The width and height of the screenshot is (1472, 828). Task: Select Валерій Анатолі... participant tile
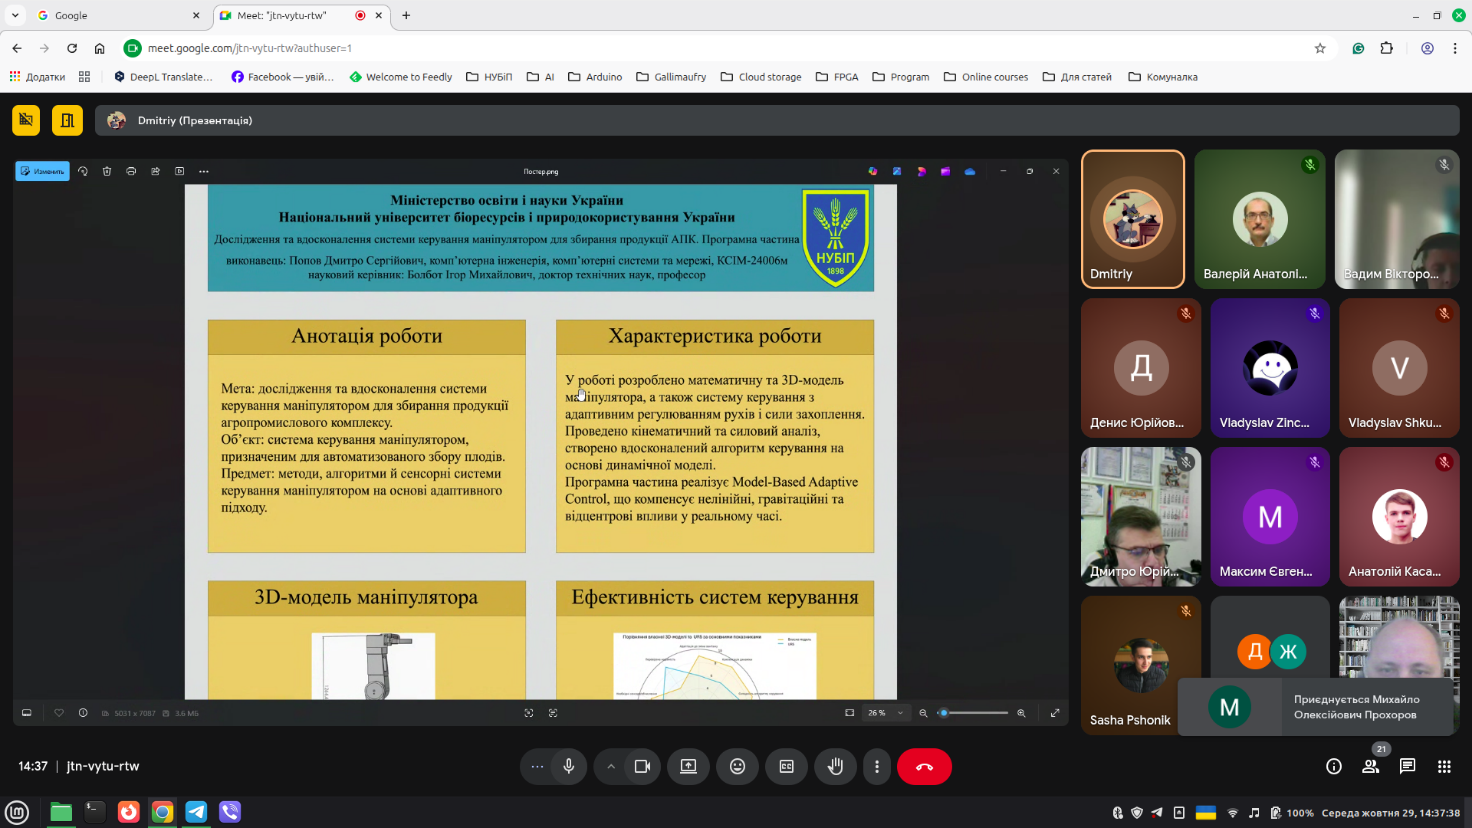point(1259,219)
